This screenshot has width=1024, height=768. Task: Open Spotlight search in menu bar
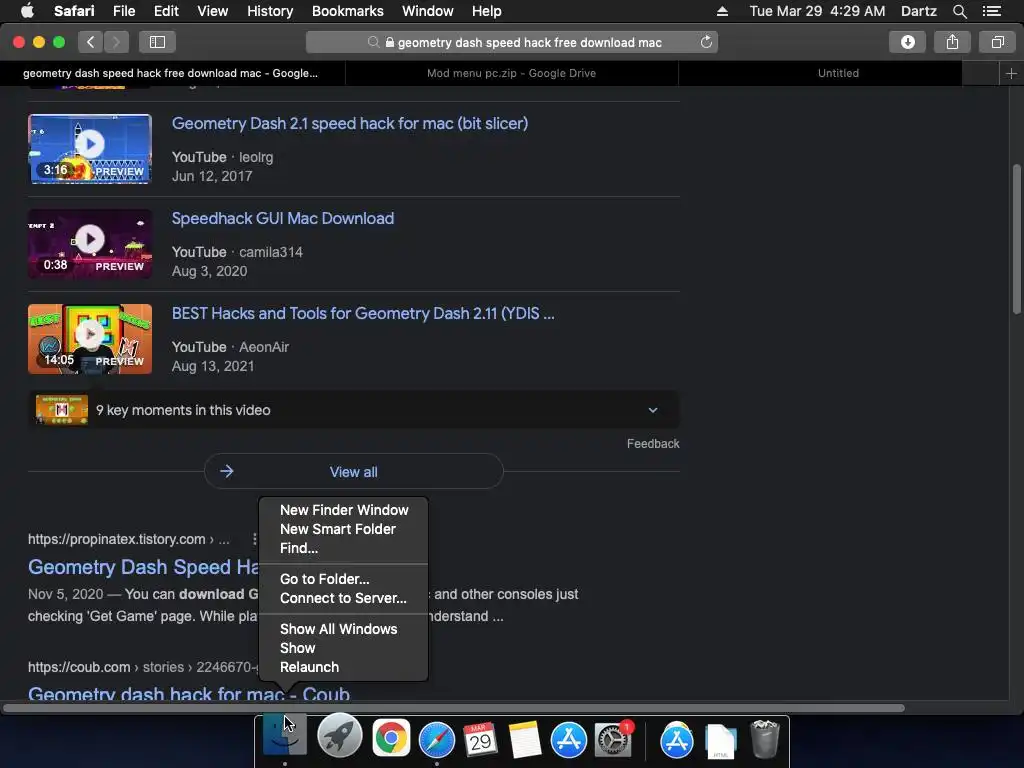point(959,11)
